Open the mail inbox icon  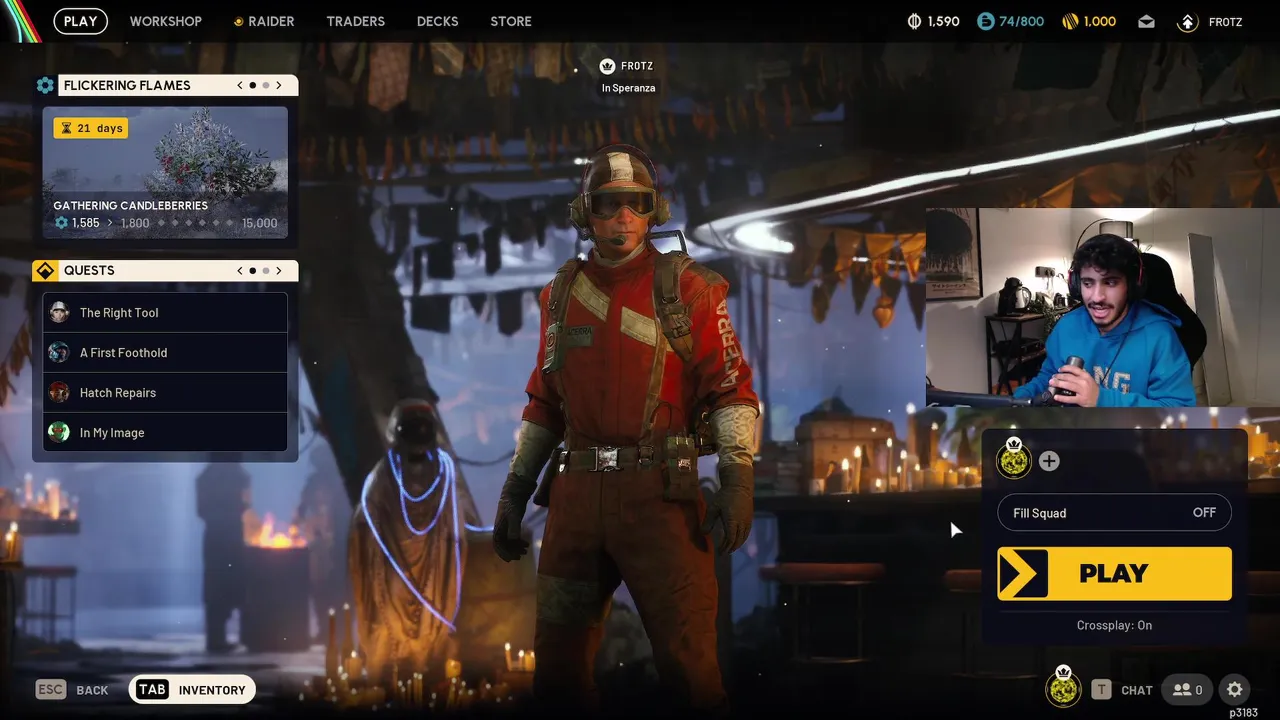(x=1146, y=22)
